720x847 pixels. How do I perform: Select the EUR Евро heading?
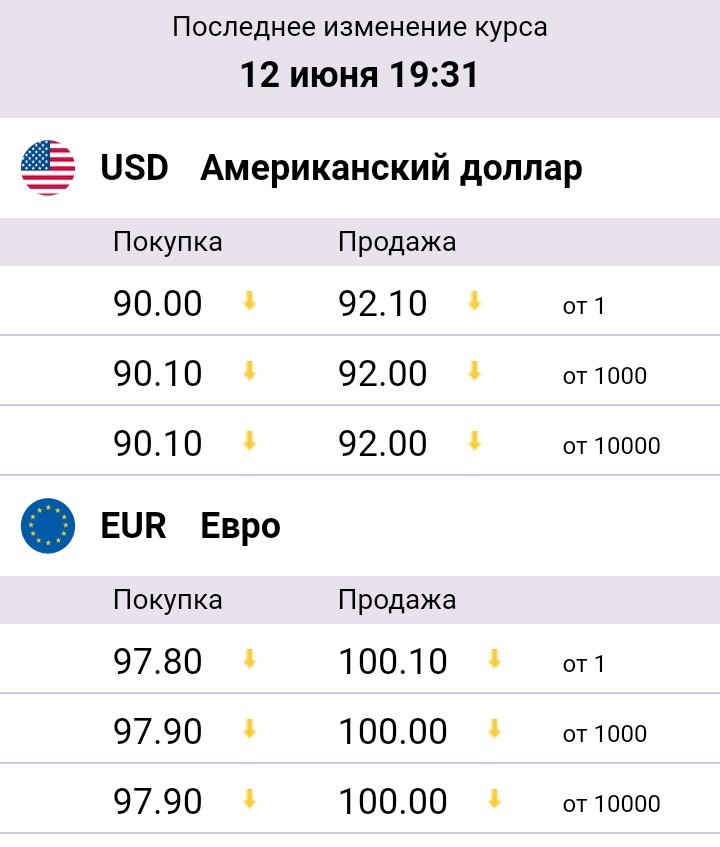[190, 526]
